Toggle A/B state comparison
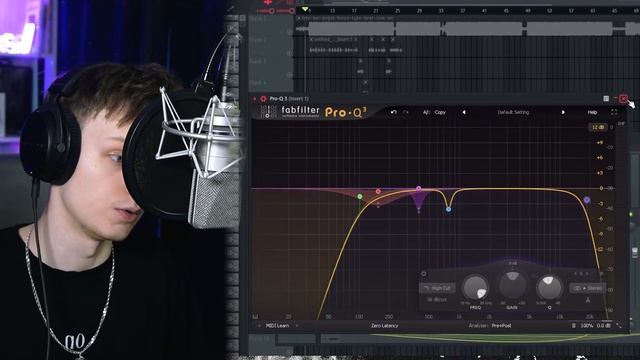This screenshot has height=360, width=640. [426, 112]
